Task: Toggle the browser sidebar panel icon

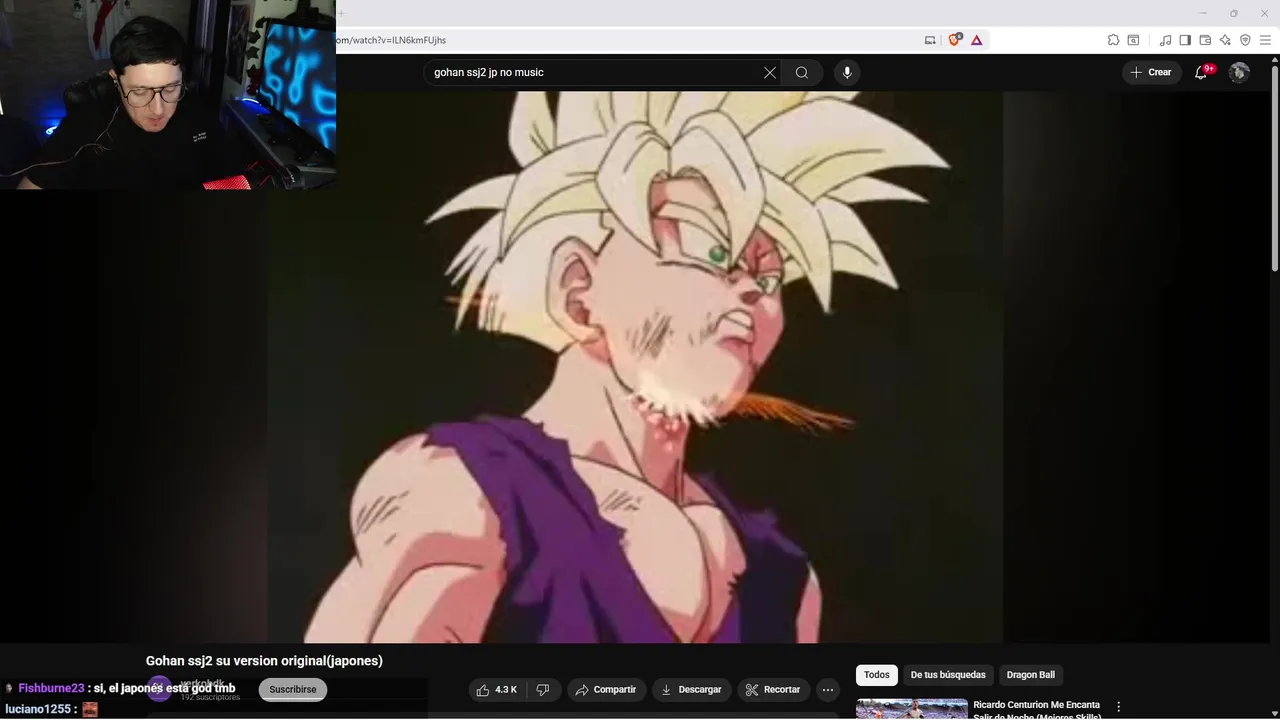Action: point(1185,40)
